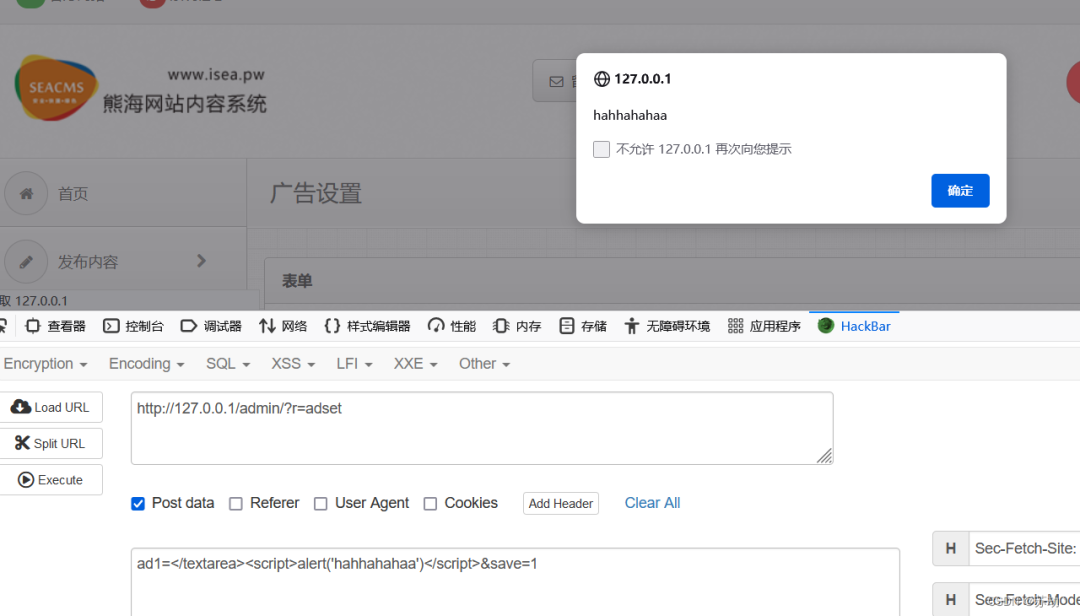Click the www.isea.pw text in header
Viewport: 1080px width, 616px height.
point(216,74)
